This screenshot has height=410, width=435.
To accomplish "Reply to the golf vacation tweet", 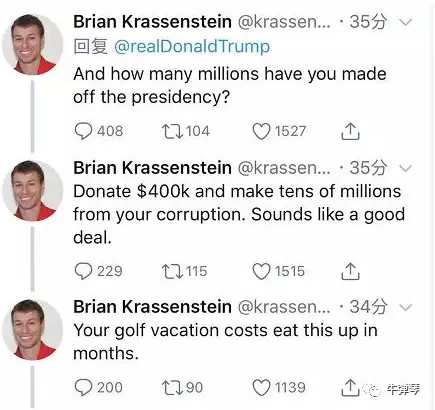I will pos(83,387).
